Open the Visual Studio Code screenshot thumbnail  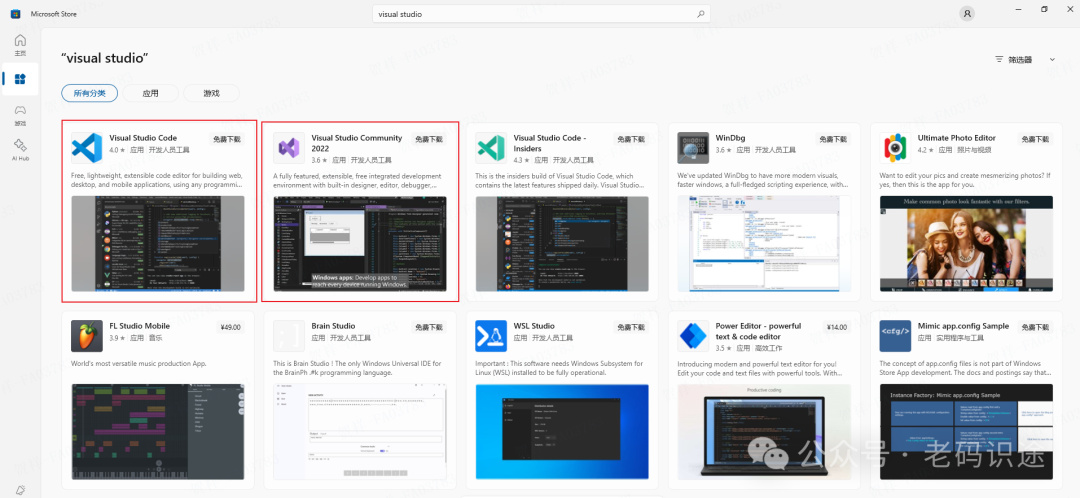[x=158, y=244]
